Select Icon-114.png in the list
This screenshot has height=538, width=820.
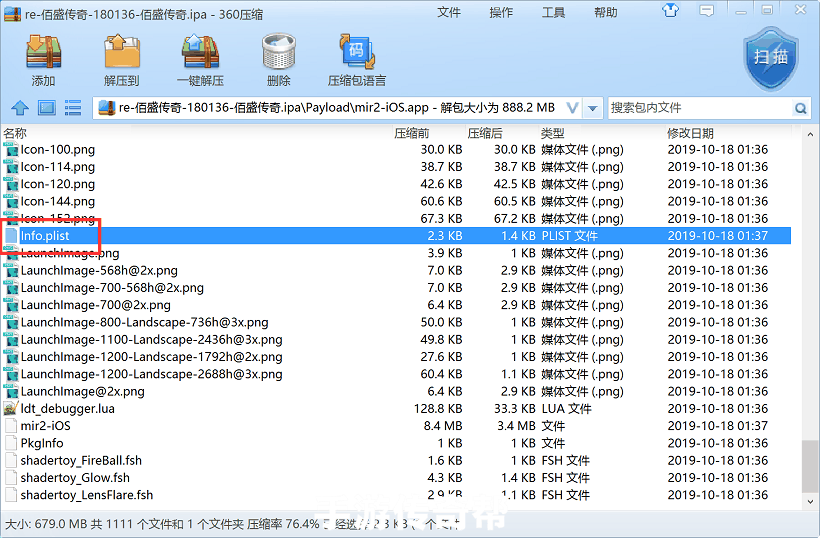click(x=58, y=167)
